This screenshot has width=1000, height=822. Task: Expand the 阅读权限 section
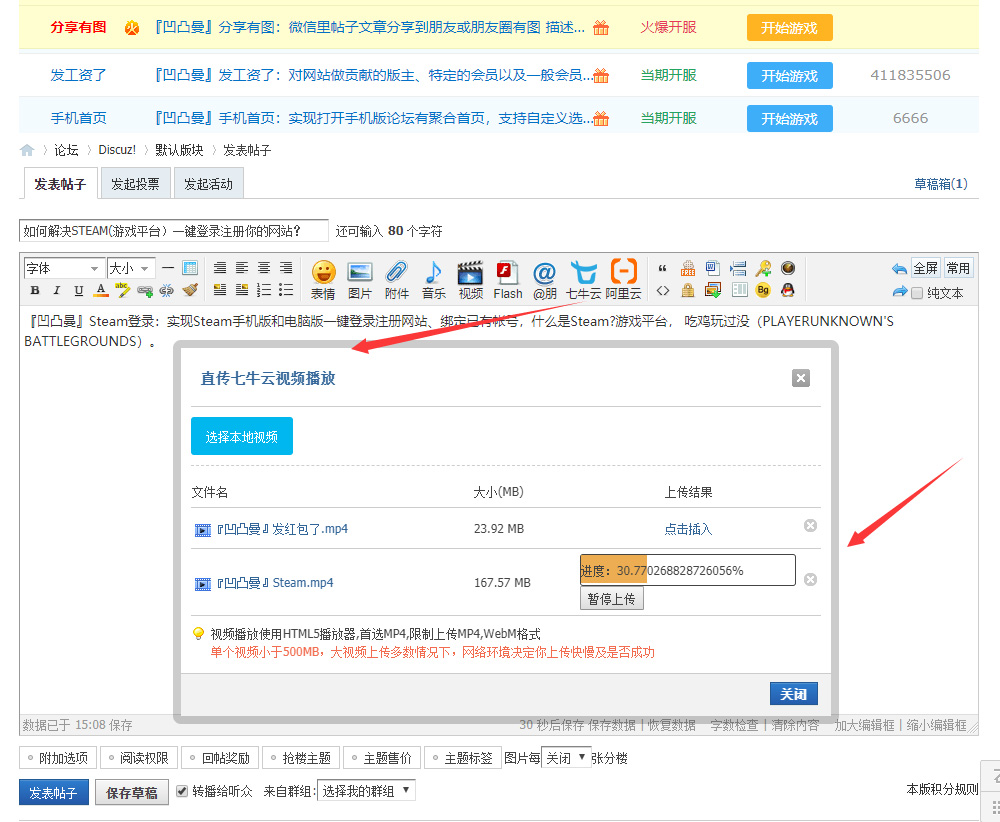pyautogui.click(x=138, y=758)
